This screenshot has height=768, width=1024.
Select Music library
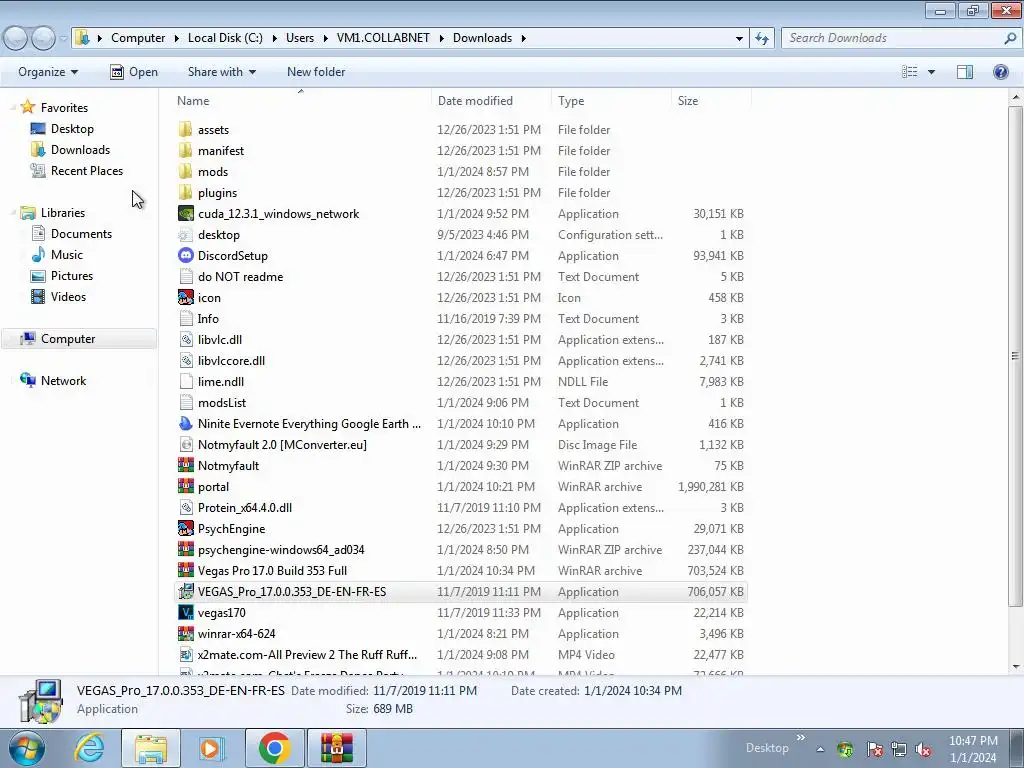(67, 255)
